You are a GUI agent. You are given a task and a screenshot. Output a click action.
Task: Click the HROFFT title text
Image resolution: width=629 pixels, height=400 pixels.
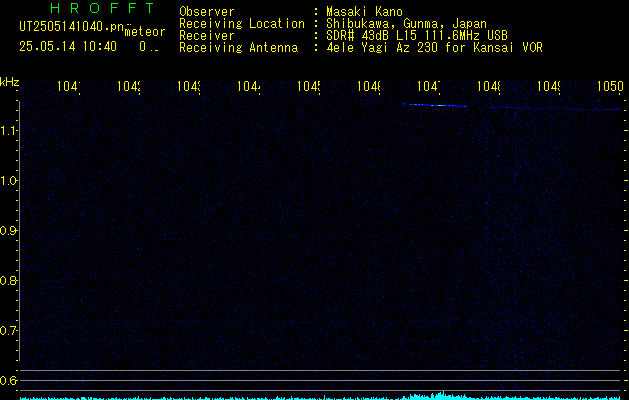click(102, 8)
